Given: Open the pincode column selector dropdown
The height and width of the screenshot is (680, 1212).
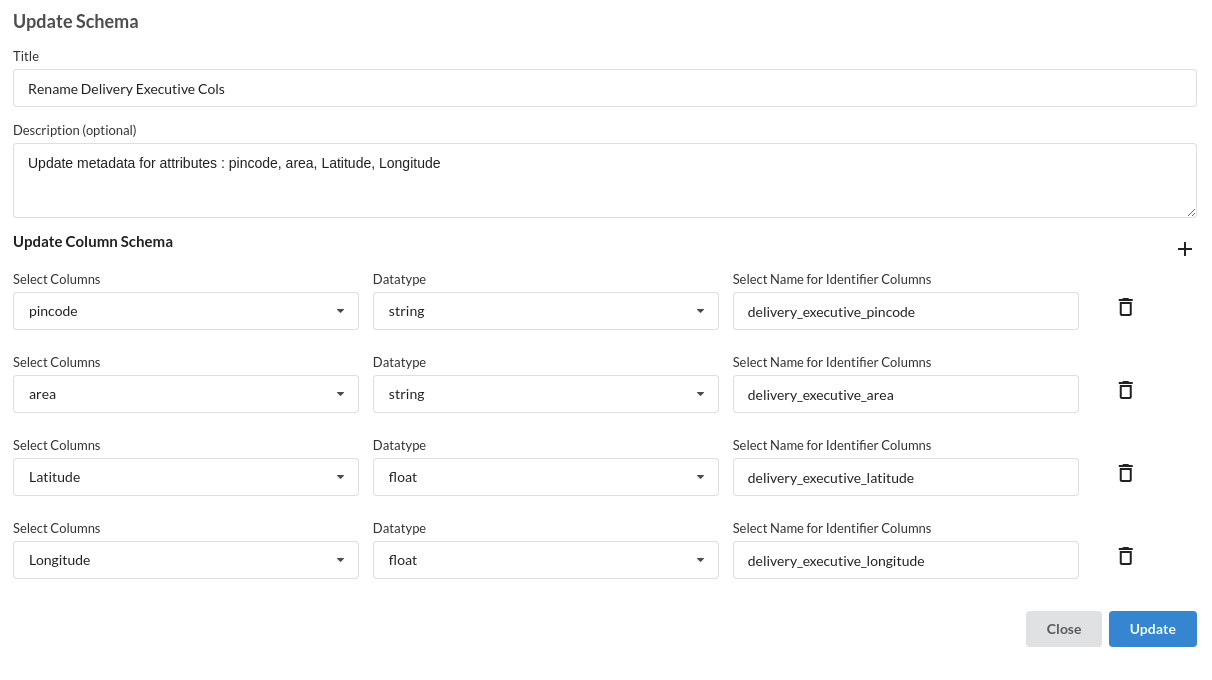Looking at the screenshot, I should (x=186, y=311).
